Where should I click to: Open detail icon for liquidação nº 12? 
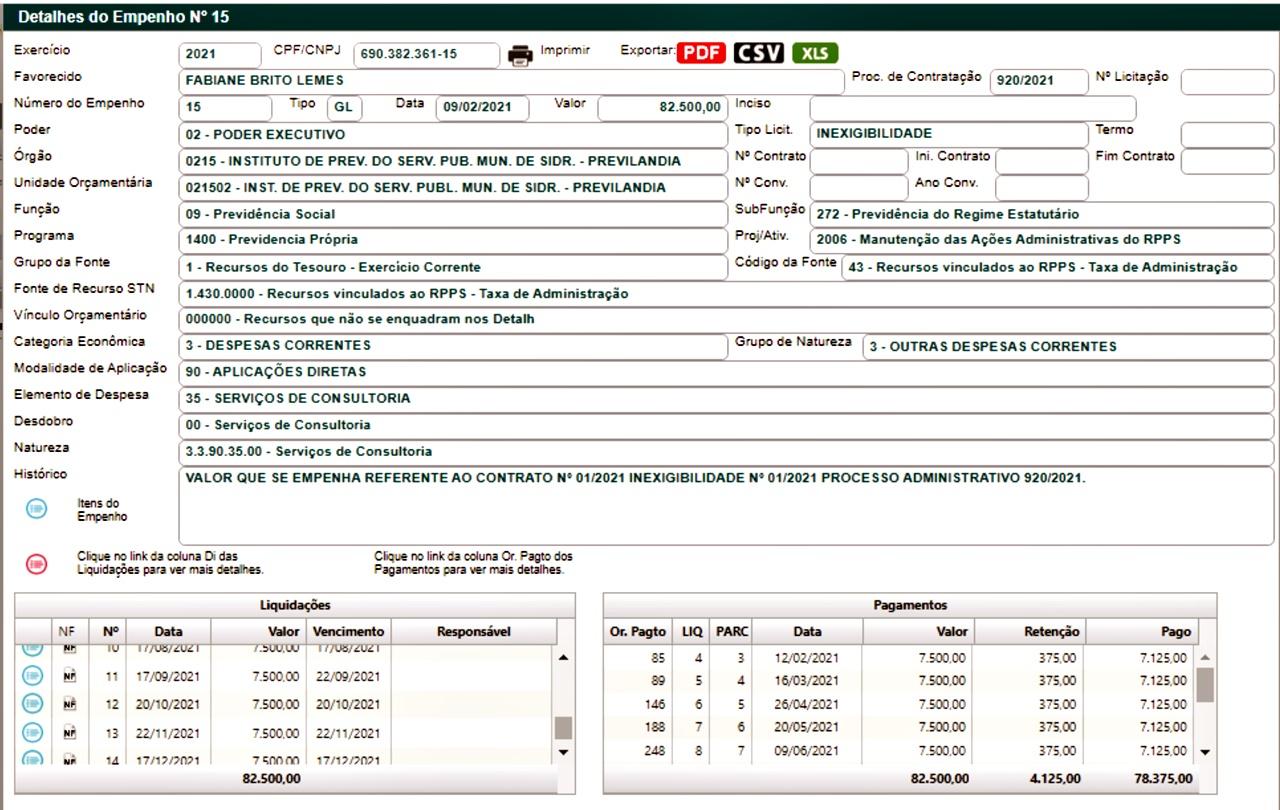click(32, 704)
